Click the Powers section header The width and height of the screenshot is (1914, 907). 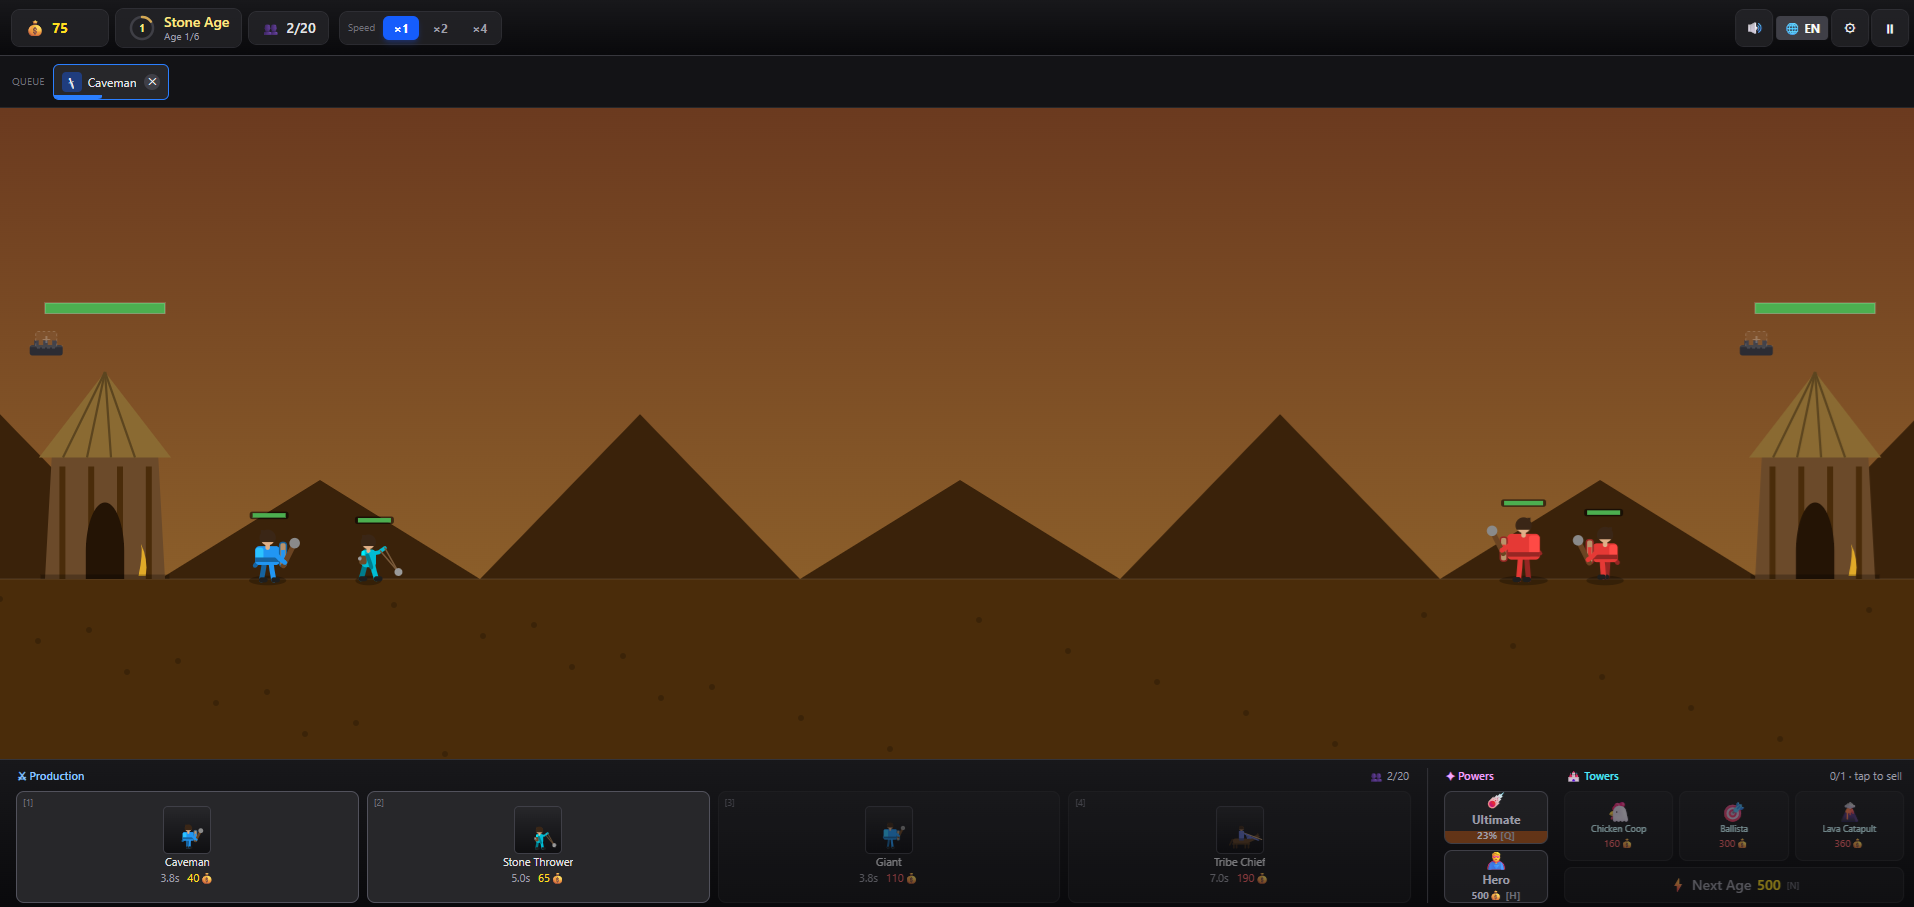tap(1470, 776)
